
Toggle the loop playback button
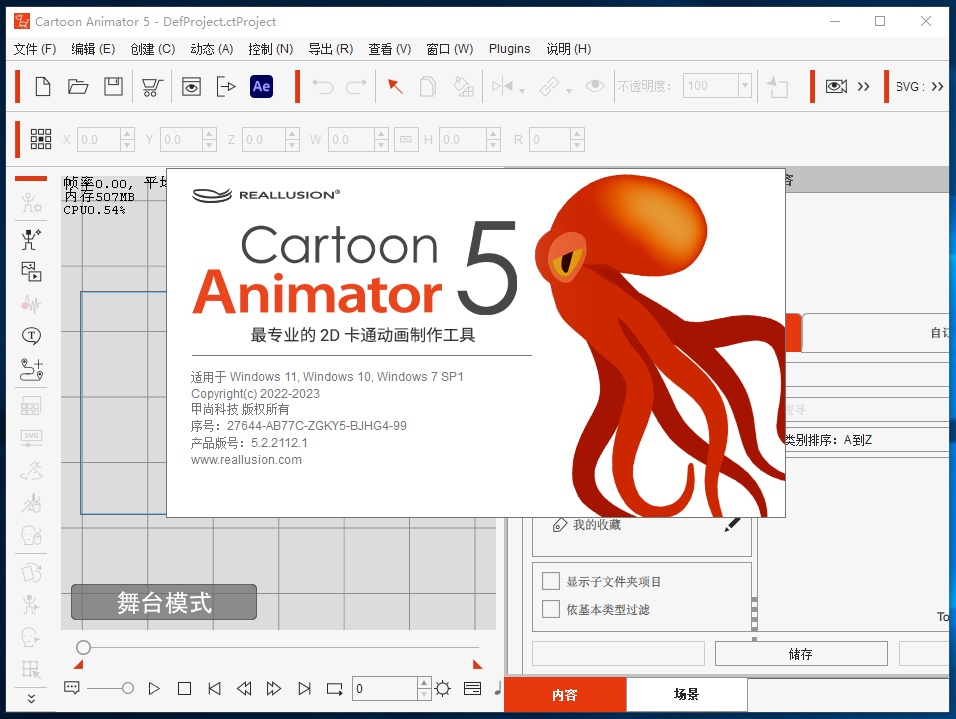(335, 688)
